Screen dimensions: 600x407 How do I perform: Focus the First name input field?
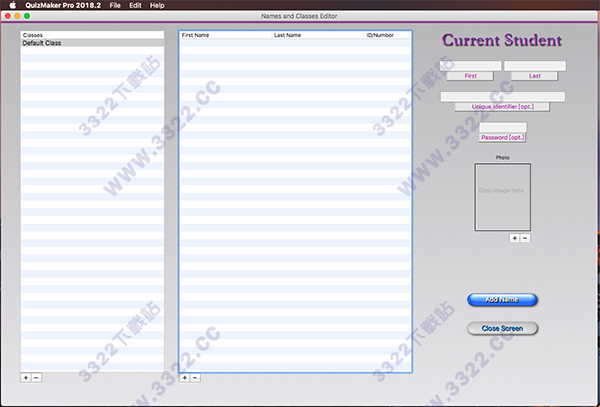point(470,66)
